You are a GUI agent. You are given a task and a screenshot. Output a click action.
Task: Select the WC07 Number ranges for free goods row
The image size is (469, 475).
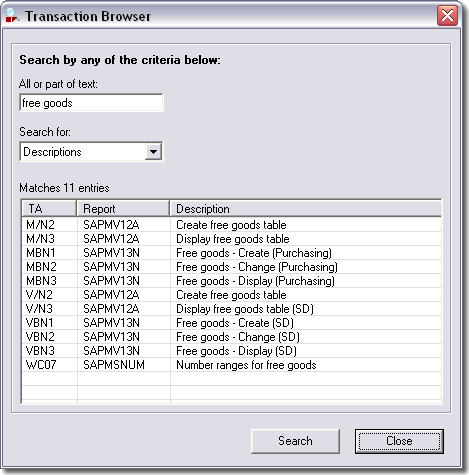click(232, 365)
